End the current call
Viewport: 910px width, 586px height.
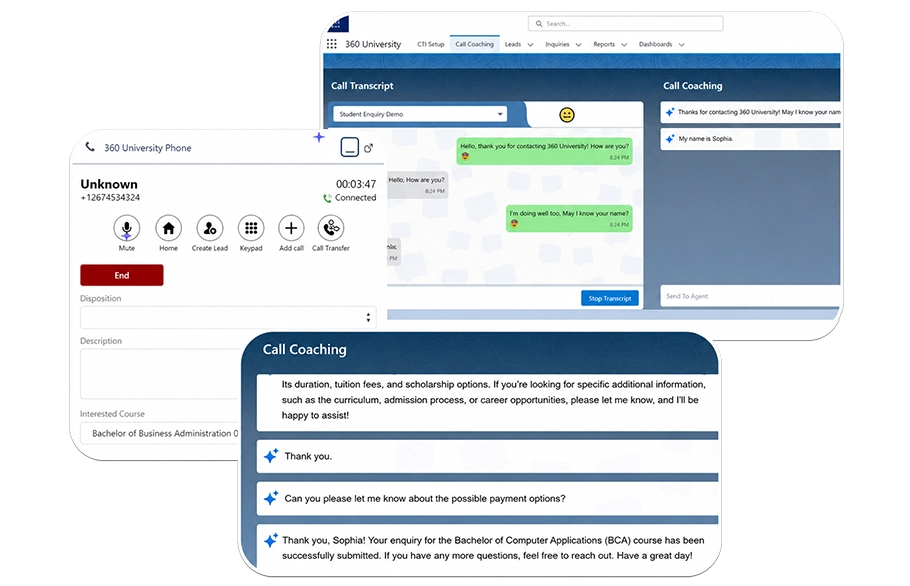click(x=122, y=275)
